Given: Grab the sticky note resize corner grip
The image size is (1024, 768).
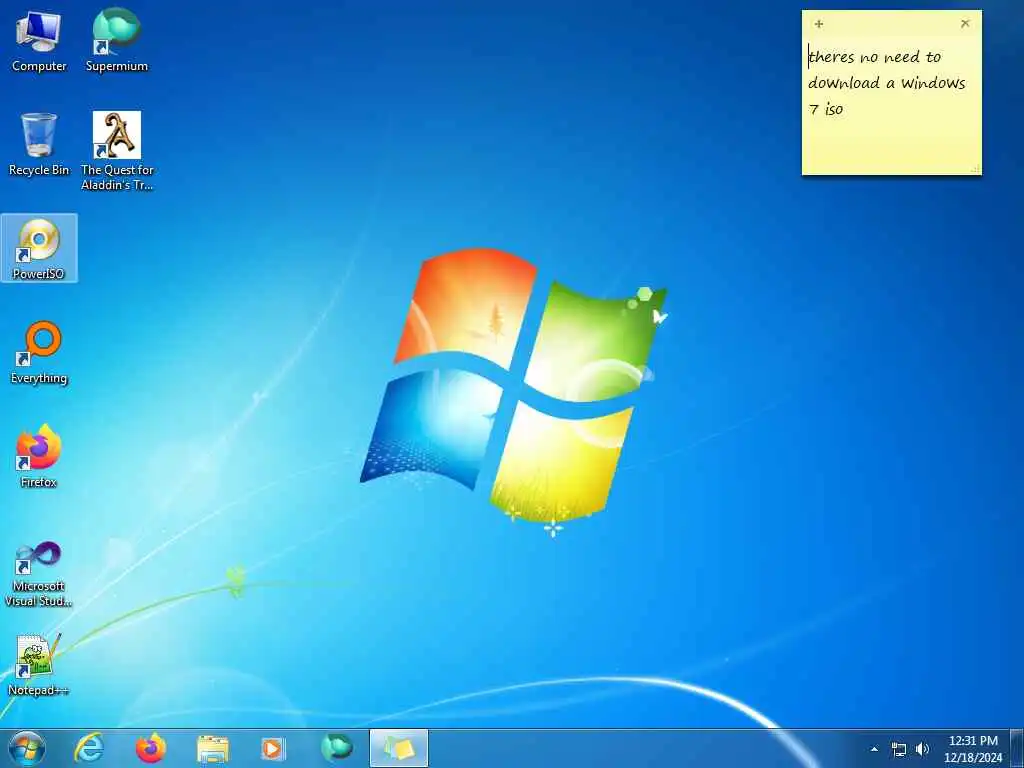Looking at the screenshot, I should (976, 169).
